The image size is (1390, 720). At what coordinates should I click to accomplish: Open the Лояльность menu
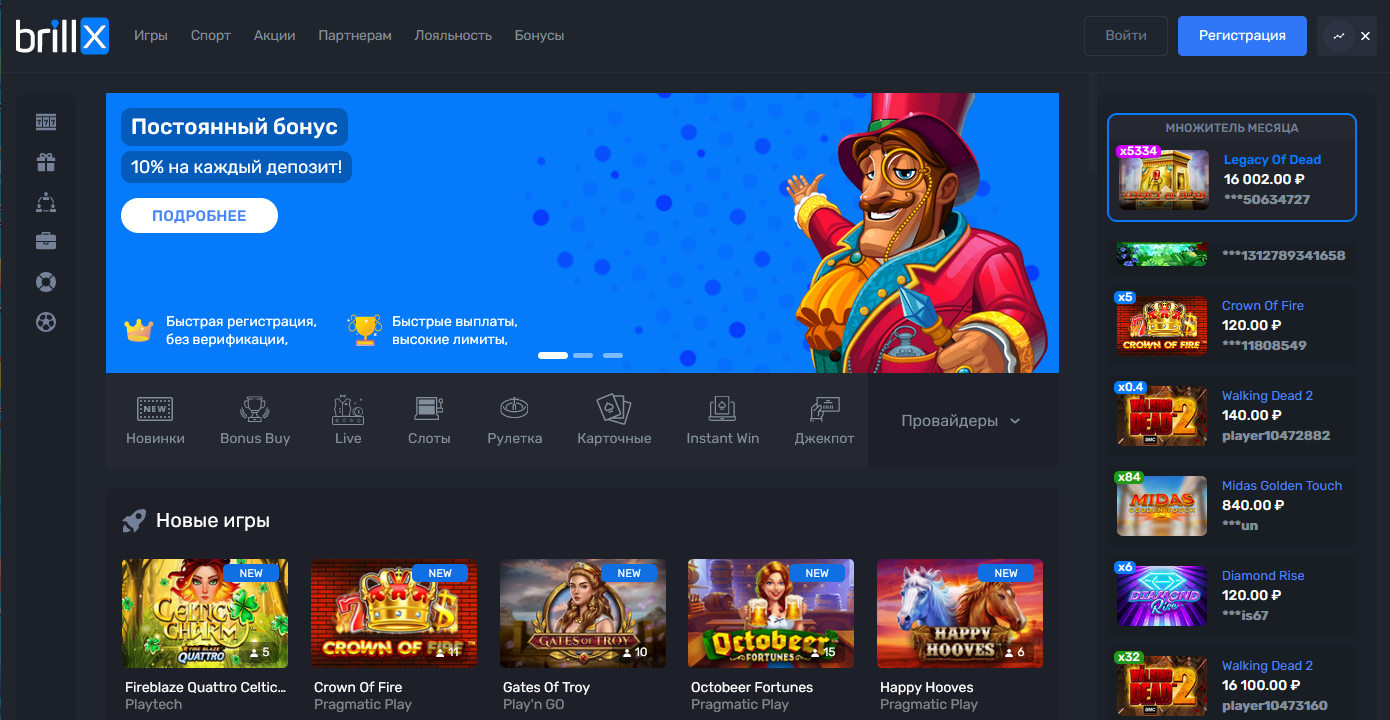(x=453, y=35)
